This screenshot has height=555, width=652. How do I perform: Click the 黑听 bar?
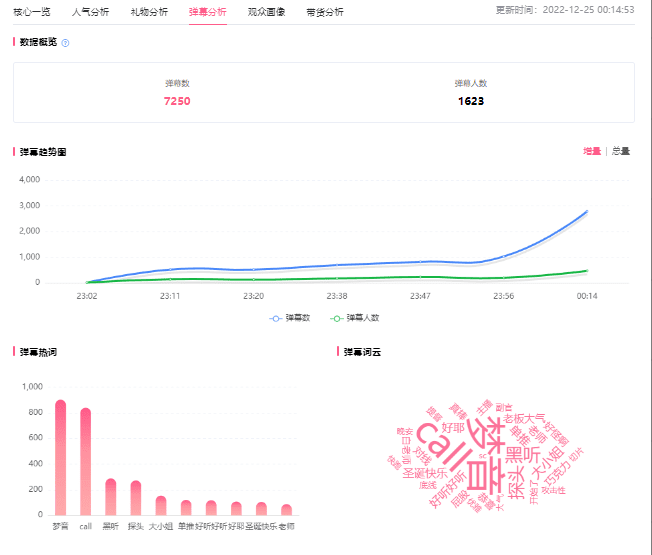coord(111,497)
